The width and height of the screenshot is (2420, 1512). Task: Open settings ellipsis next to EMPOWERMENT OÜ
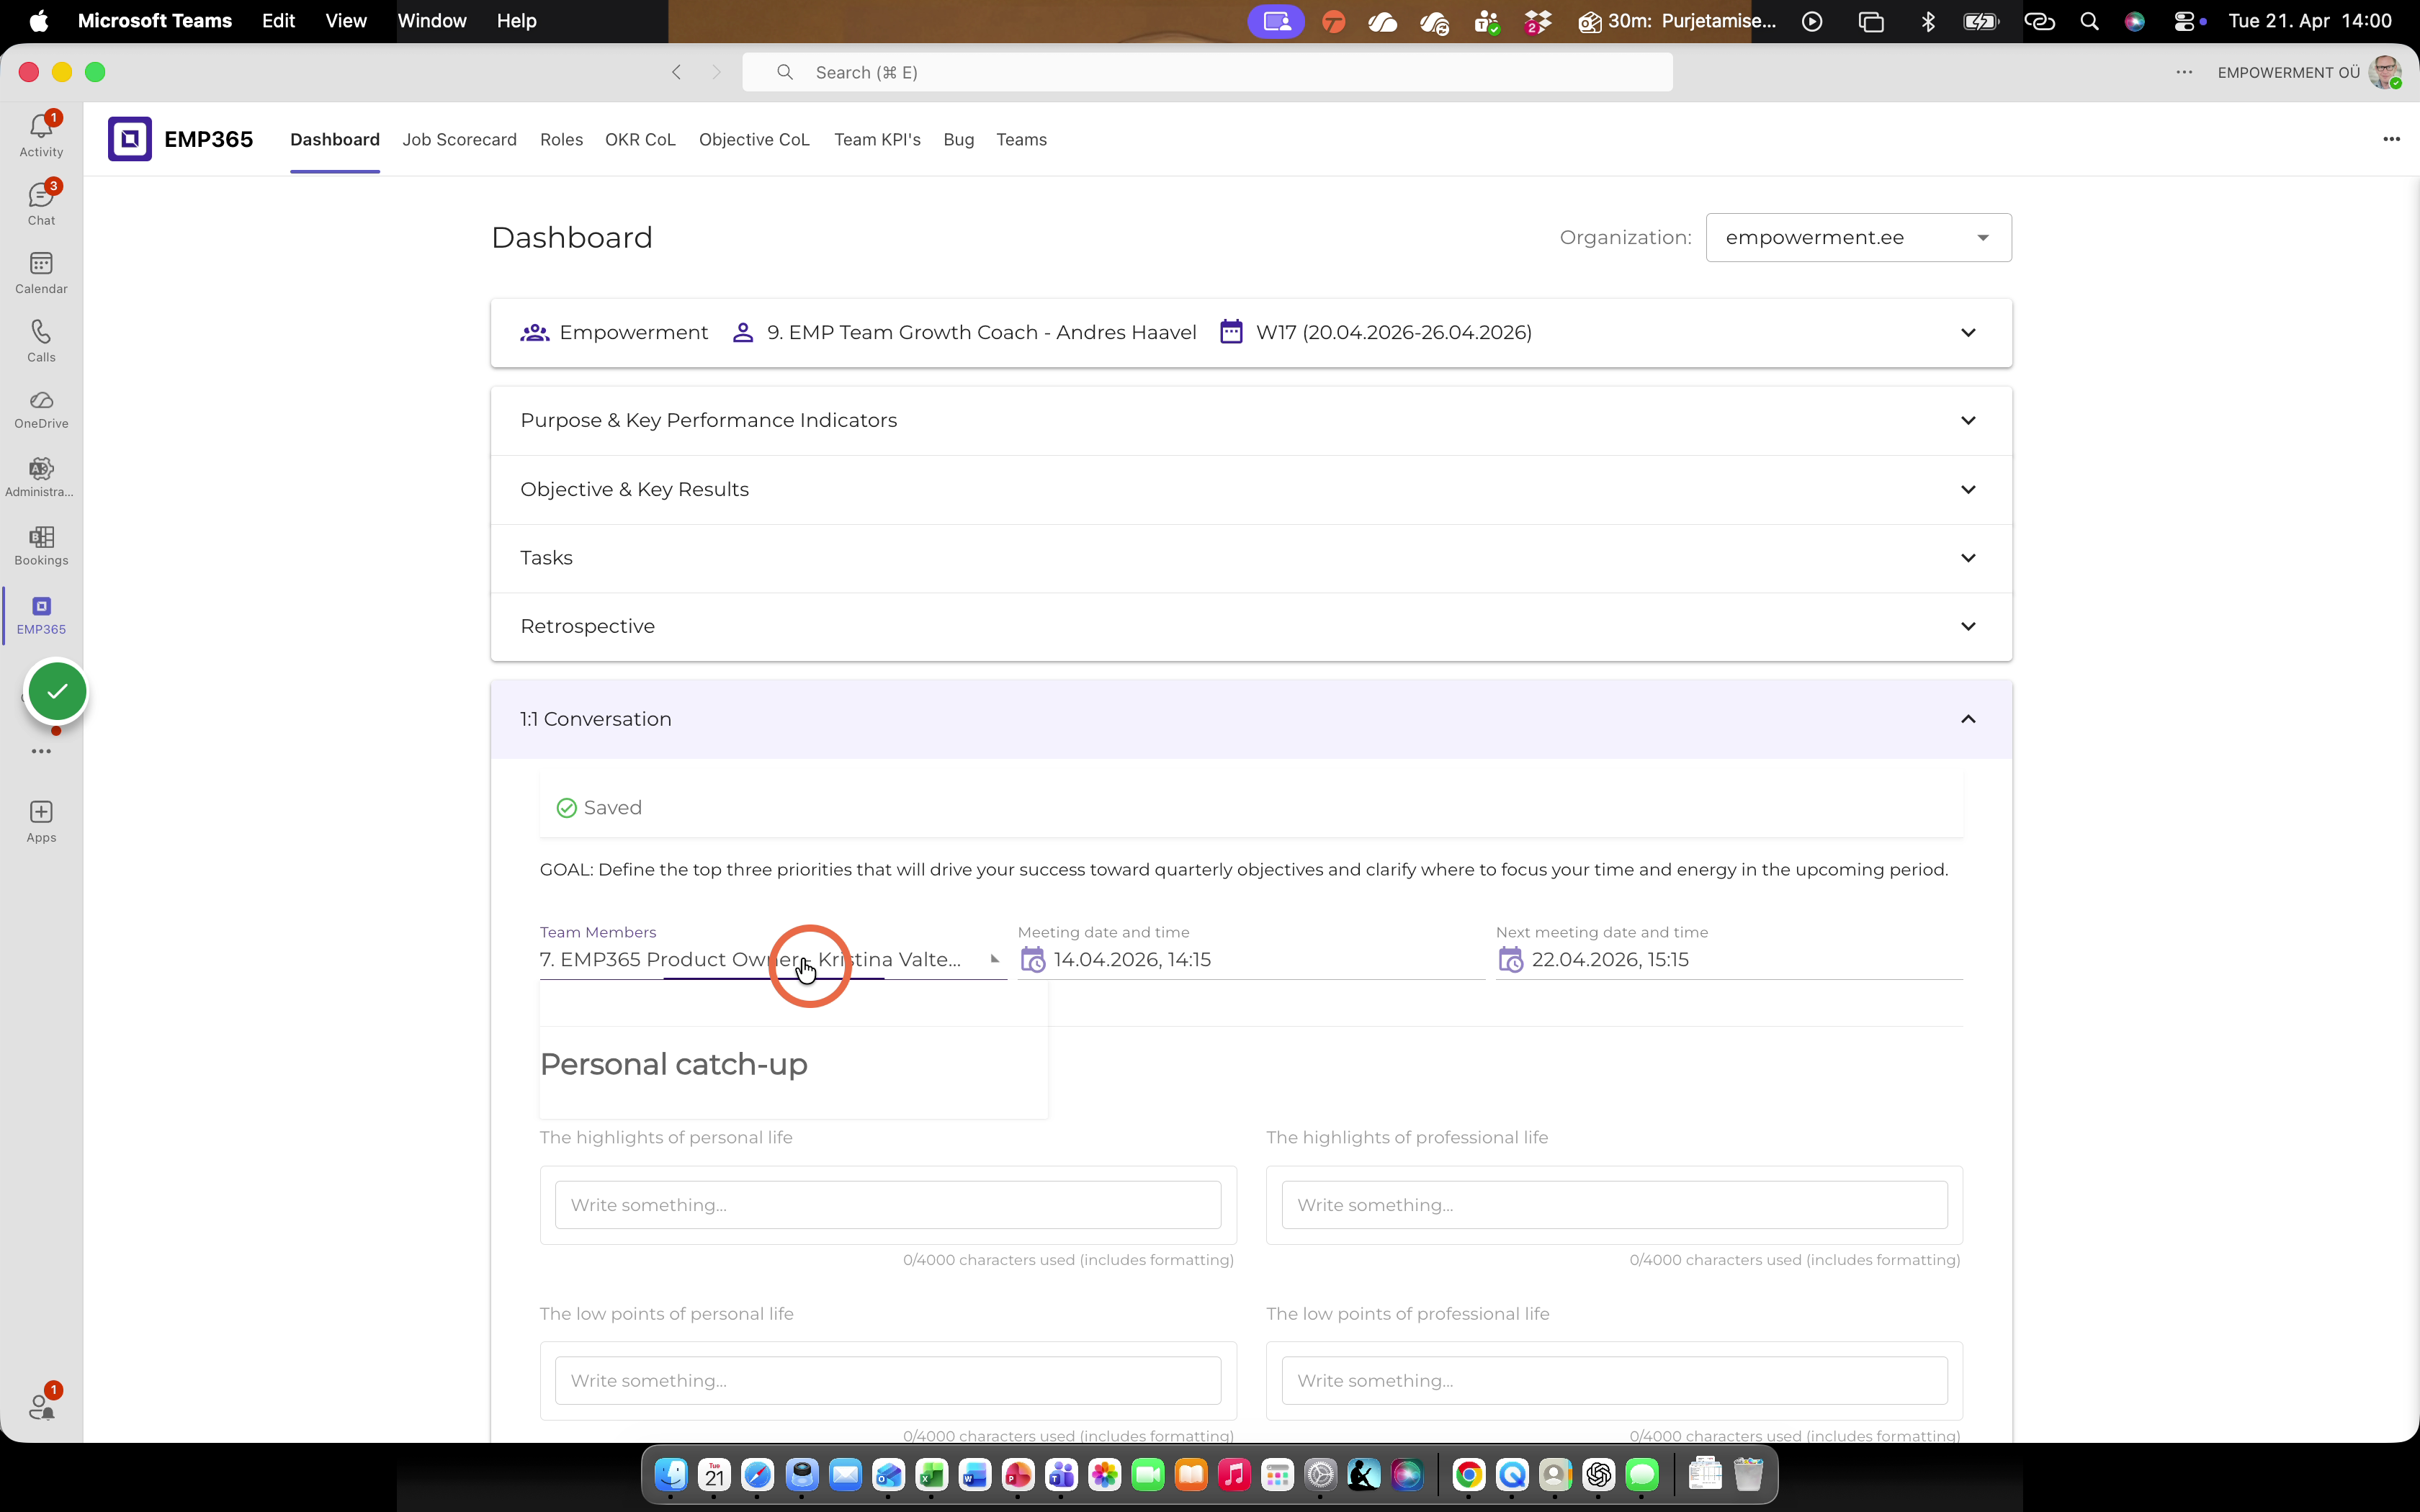(2184, 72)
